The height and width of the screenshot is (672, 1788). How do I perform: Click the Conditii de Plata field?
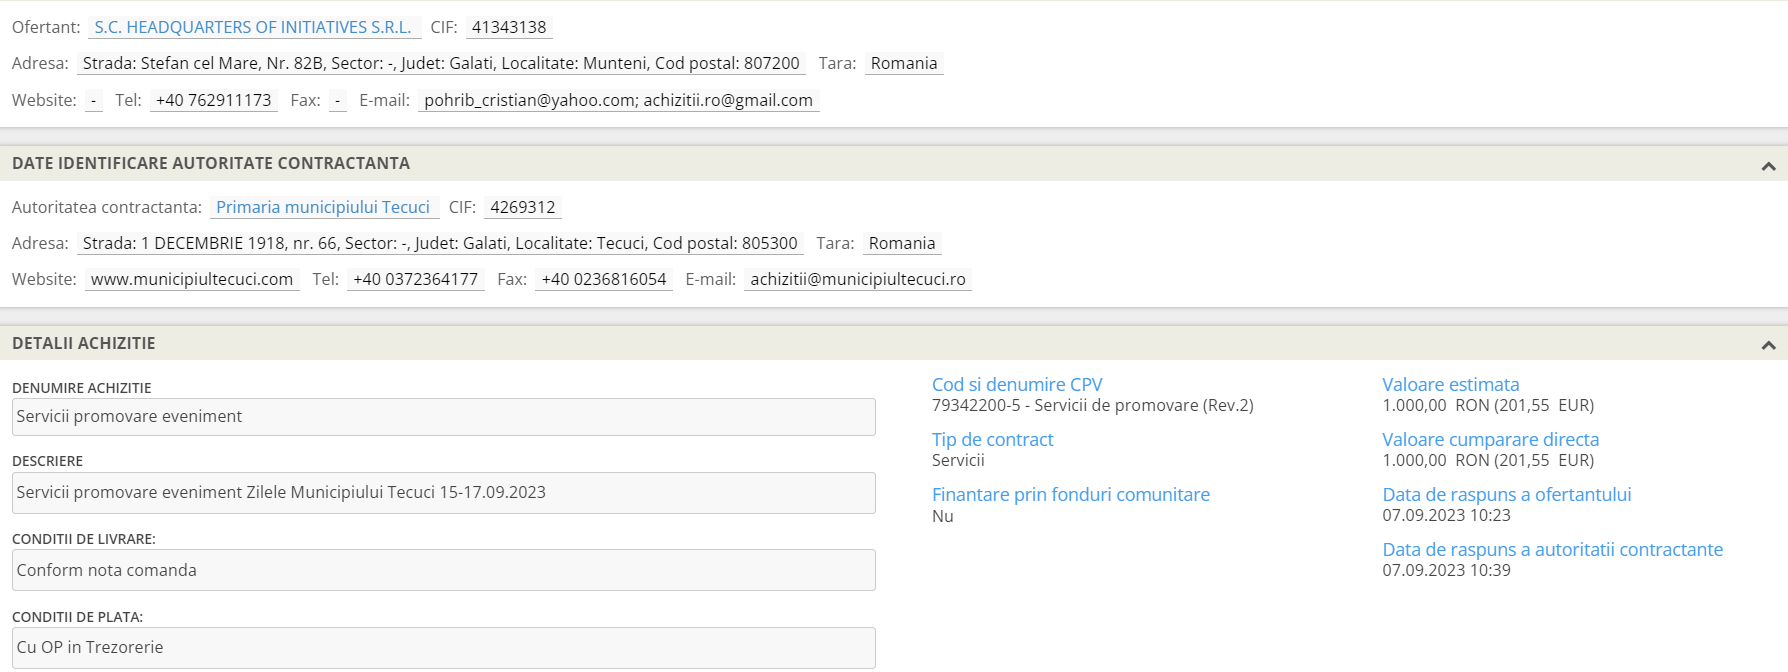(x=443, y=647)
